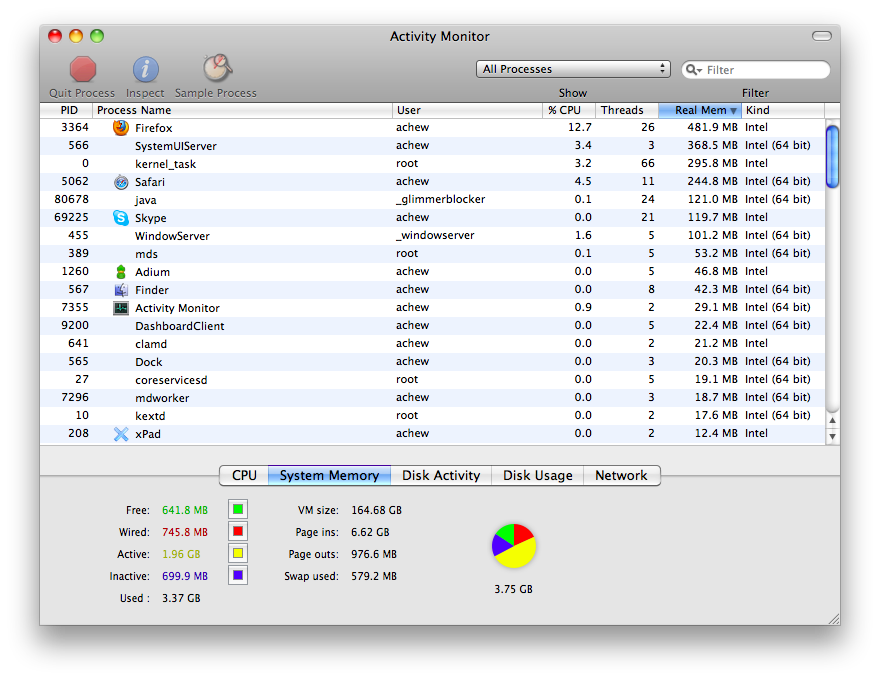Click the Safari compass icon
The height and width of the screenshot is (680, 880).
pos(121,182)
